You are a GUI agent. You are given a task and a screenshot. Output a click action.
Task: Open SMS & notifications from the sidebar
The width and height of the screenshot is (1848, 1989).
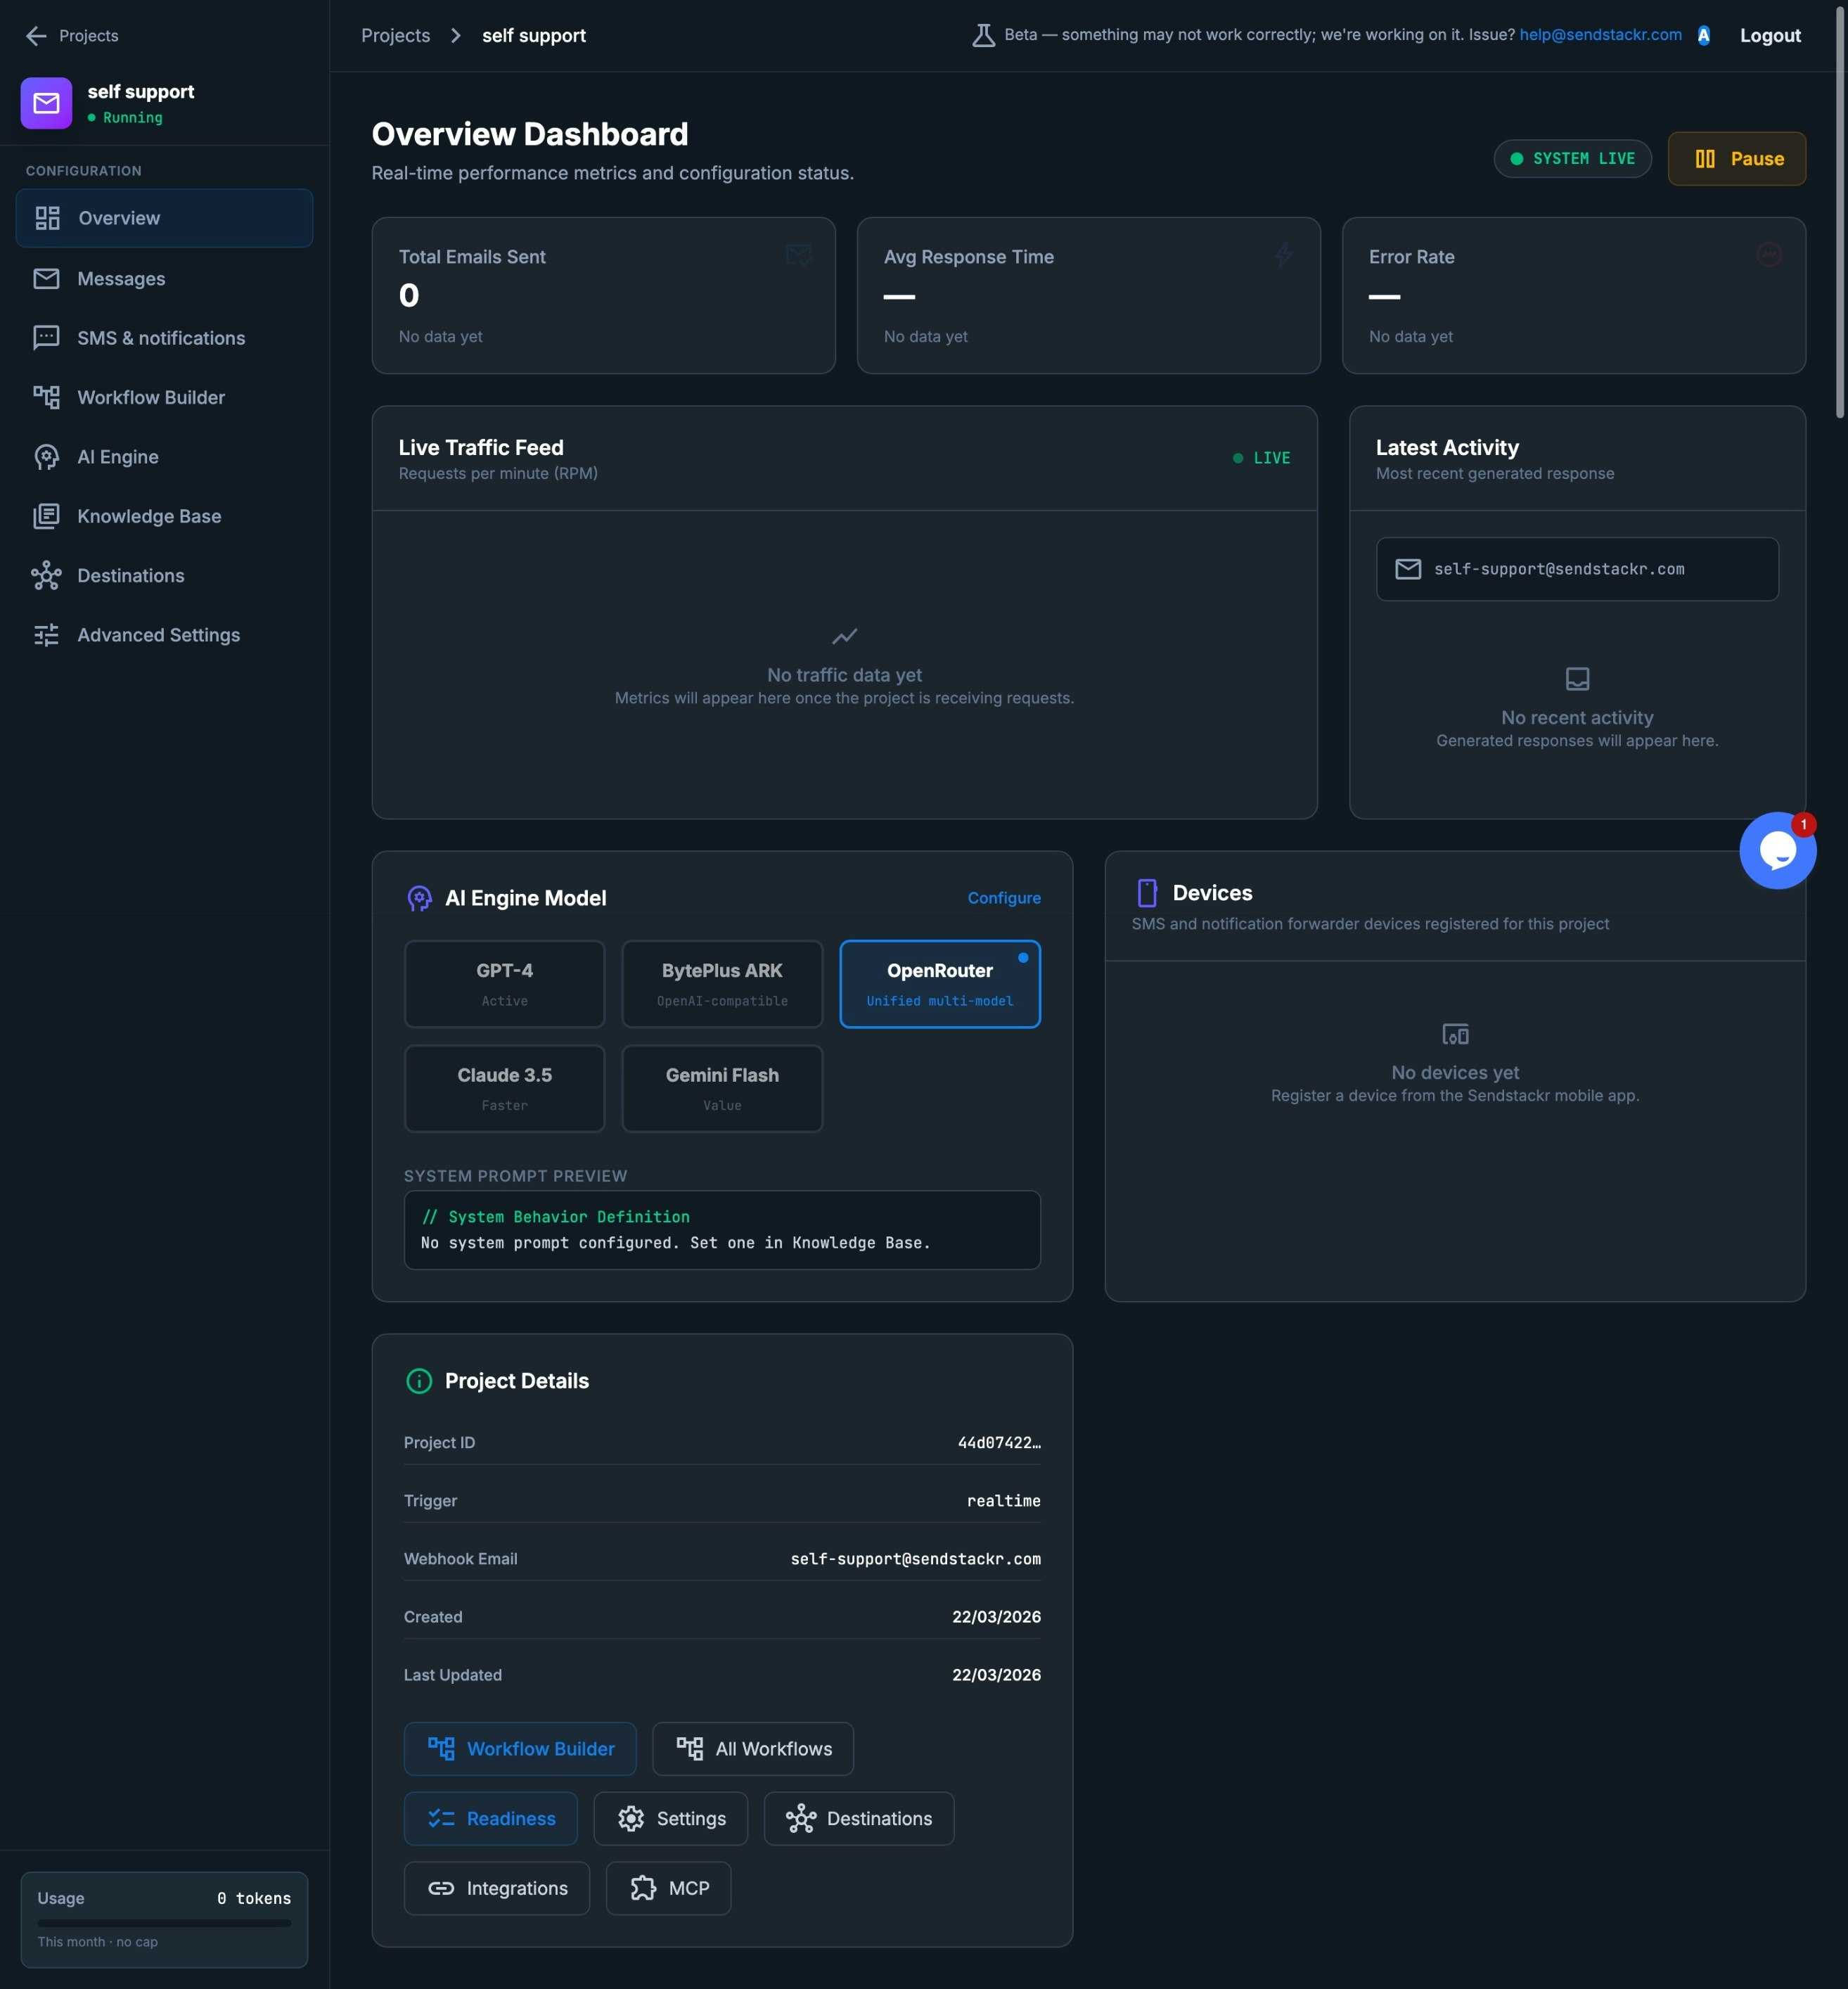click(x=160, y=338)
